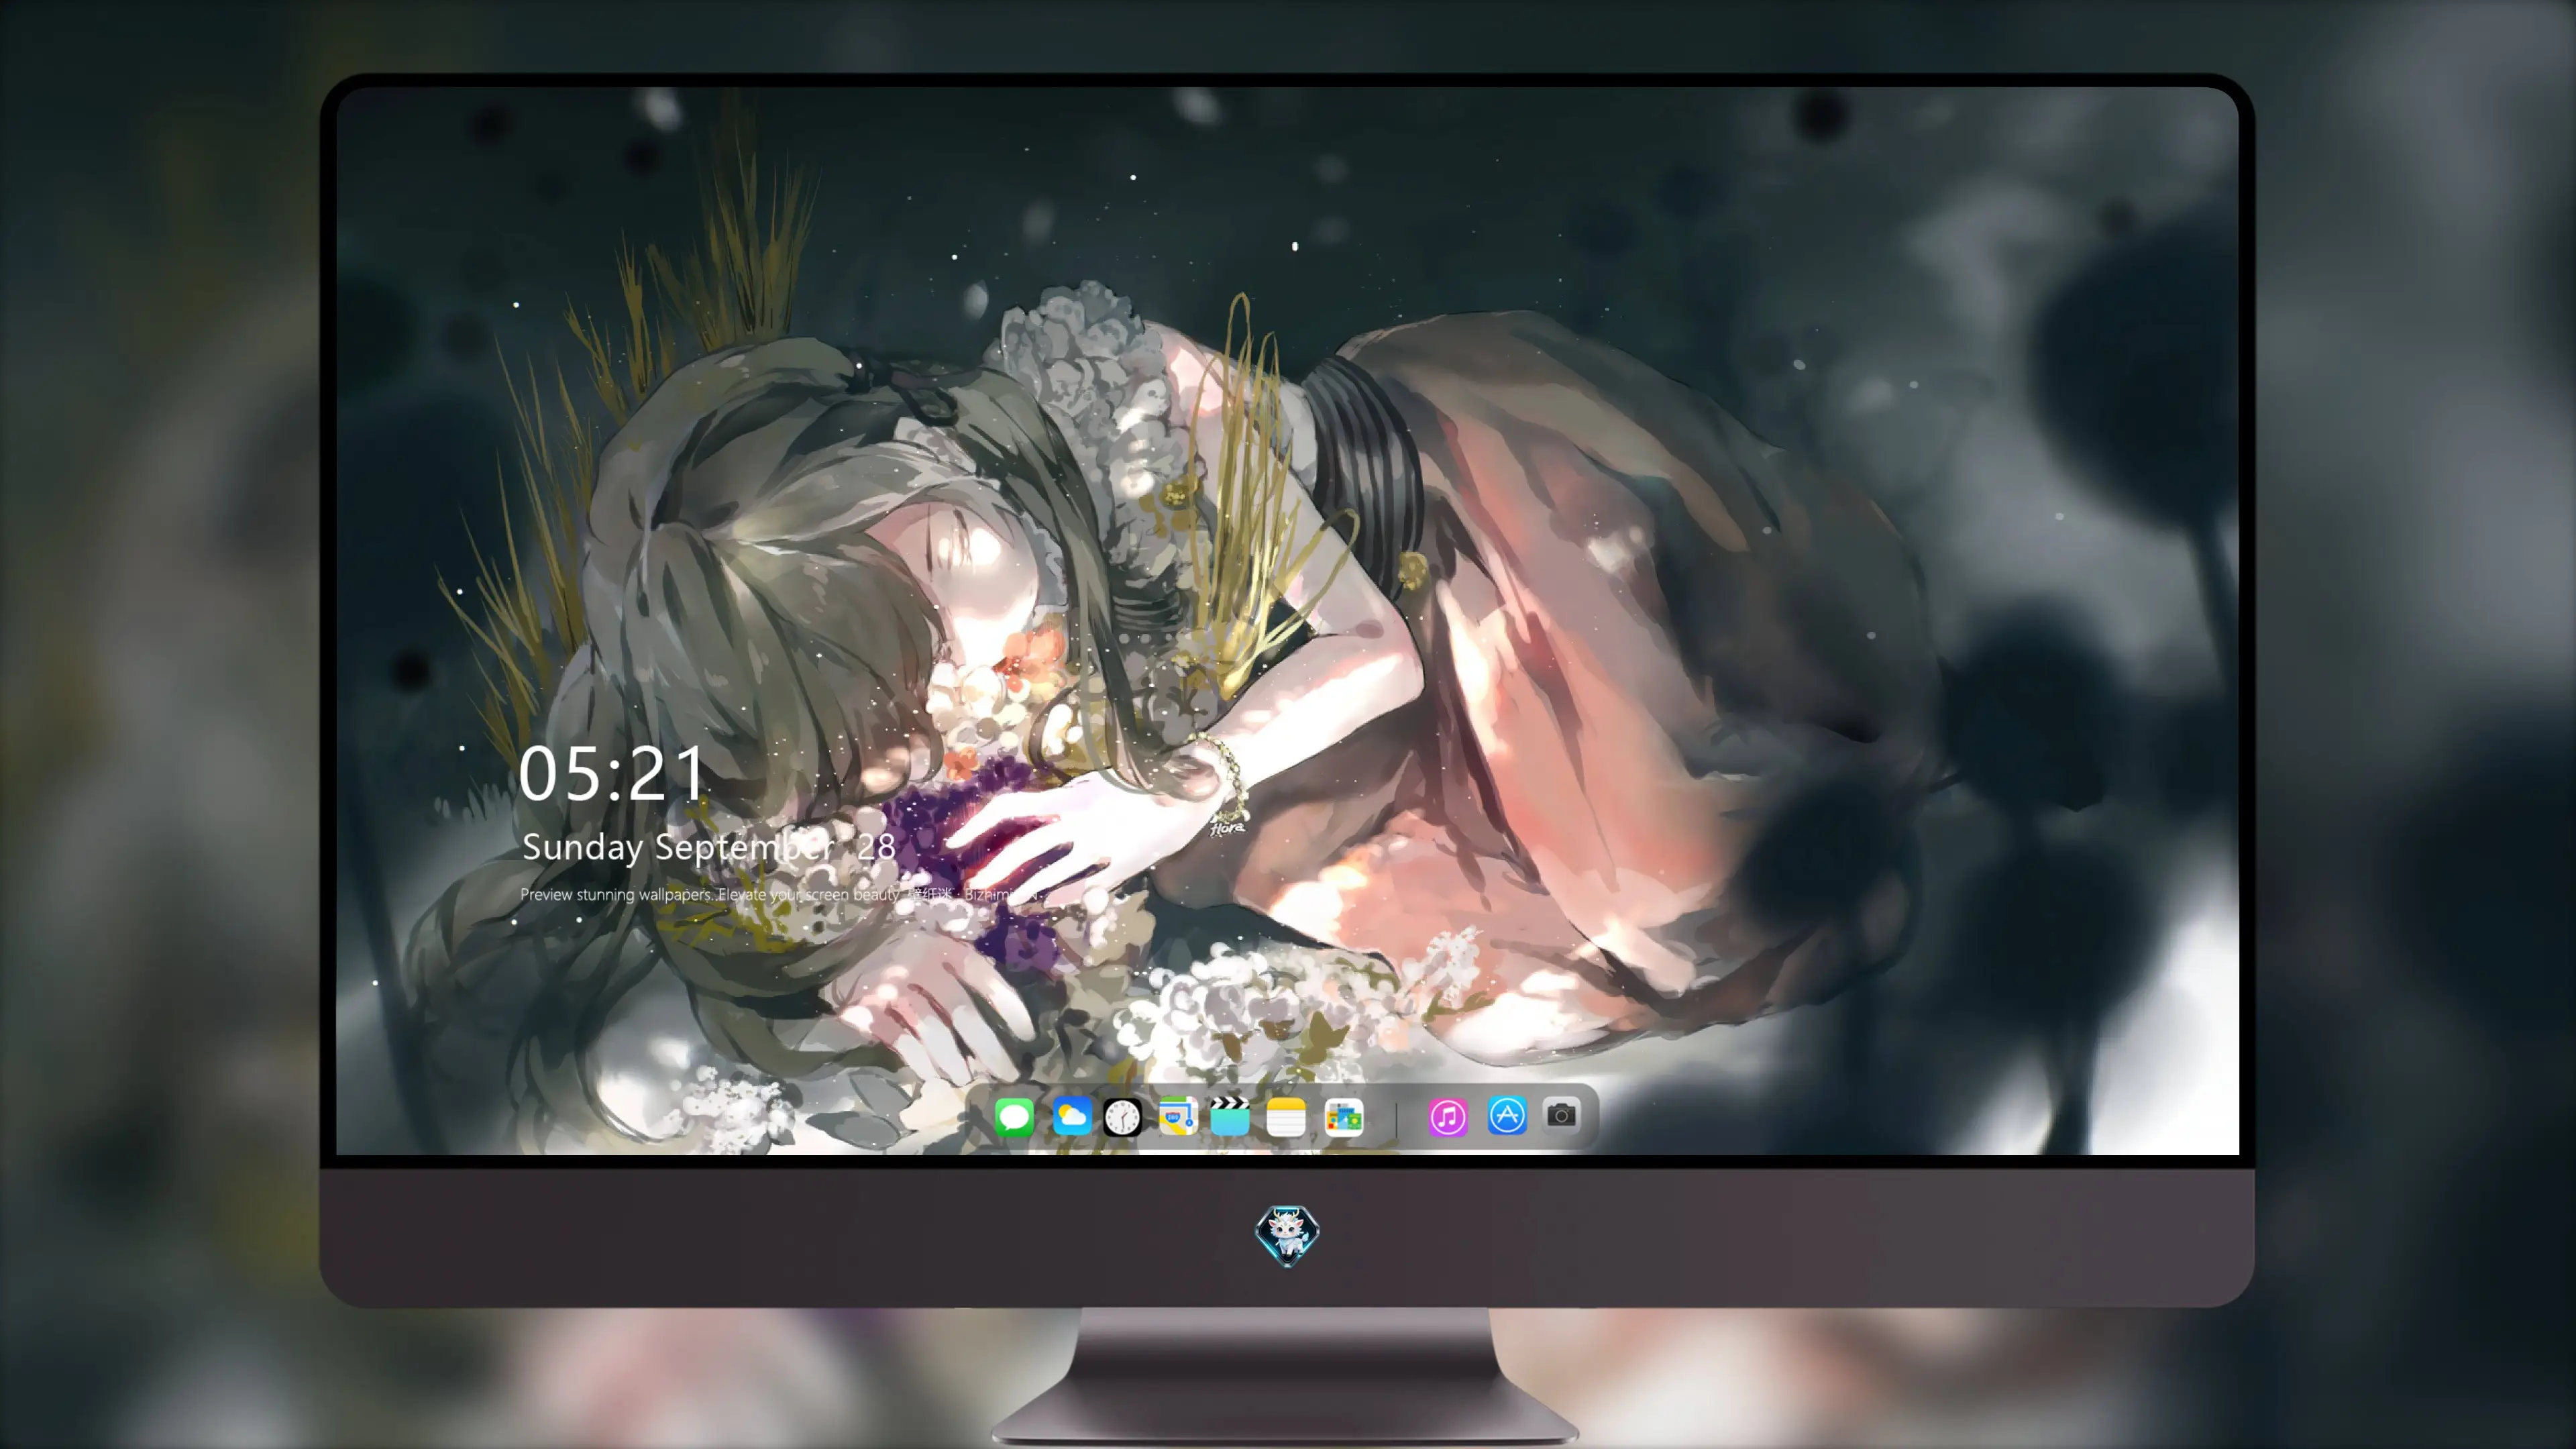Launch the Newsstand app from the dock
The height and width of the screenshot is (1449, 2576).
[1343, 1116]
